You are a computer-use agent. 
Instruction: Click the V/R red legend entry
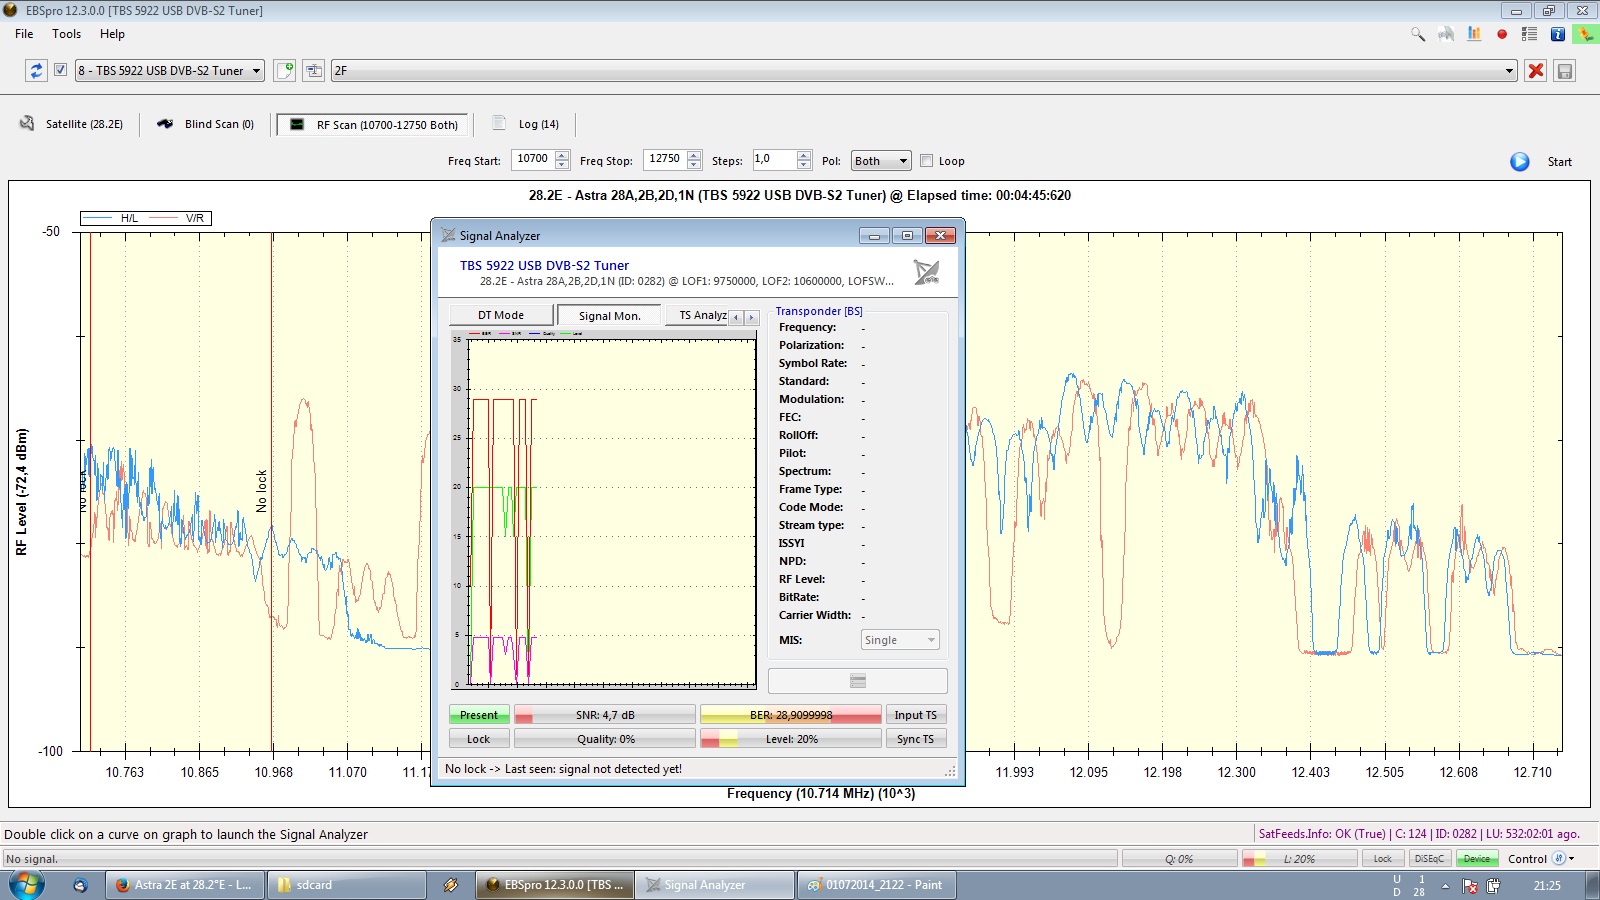coord(178,218)
